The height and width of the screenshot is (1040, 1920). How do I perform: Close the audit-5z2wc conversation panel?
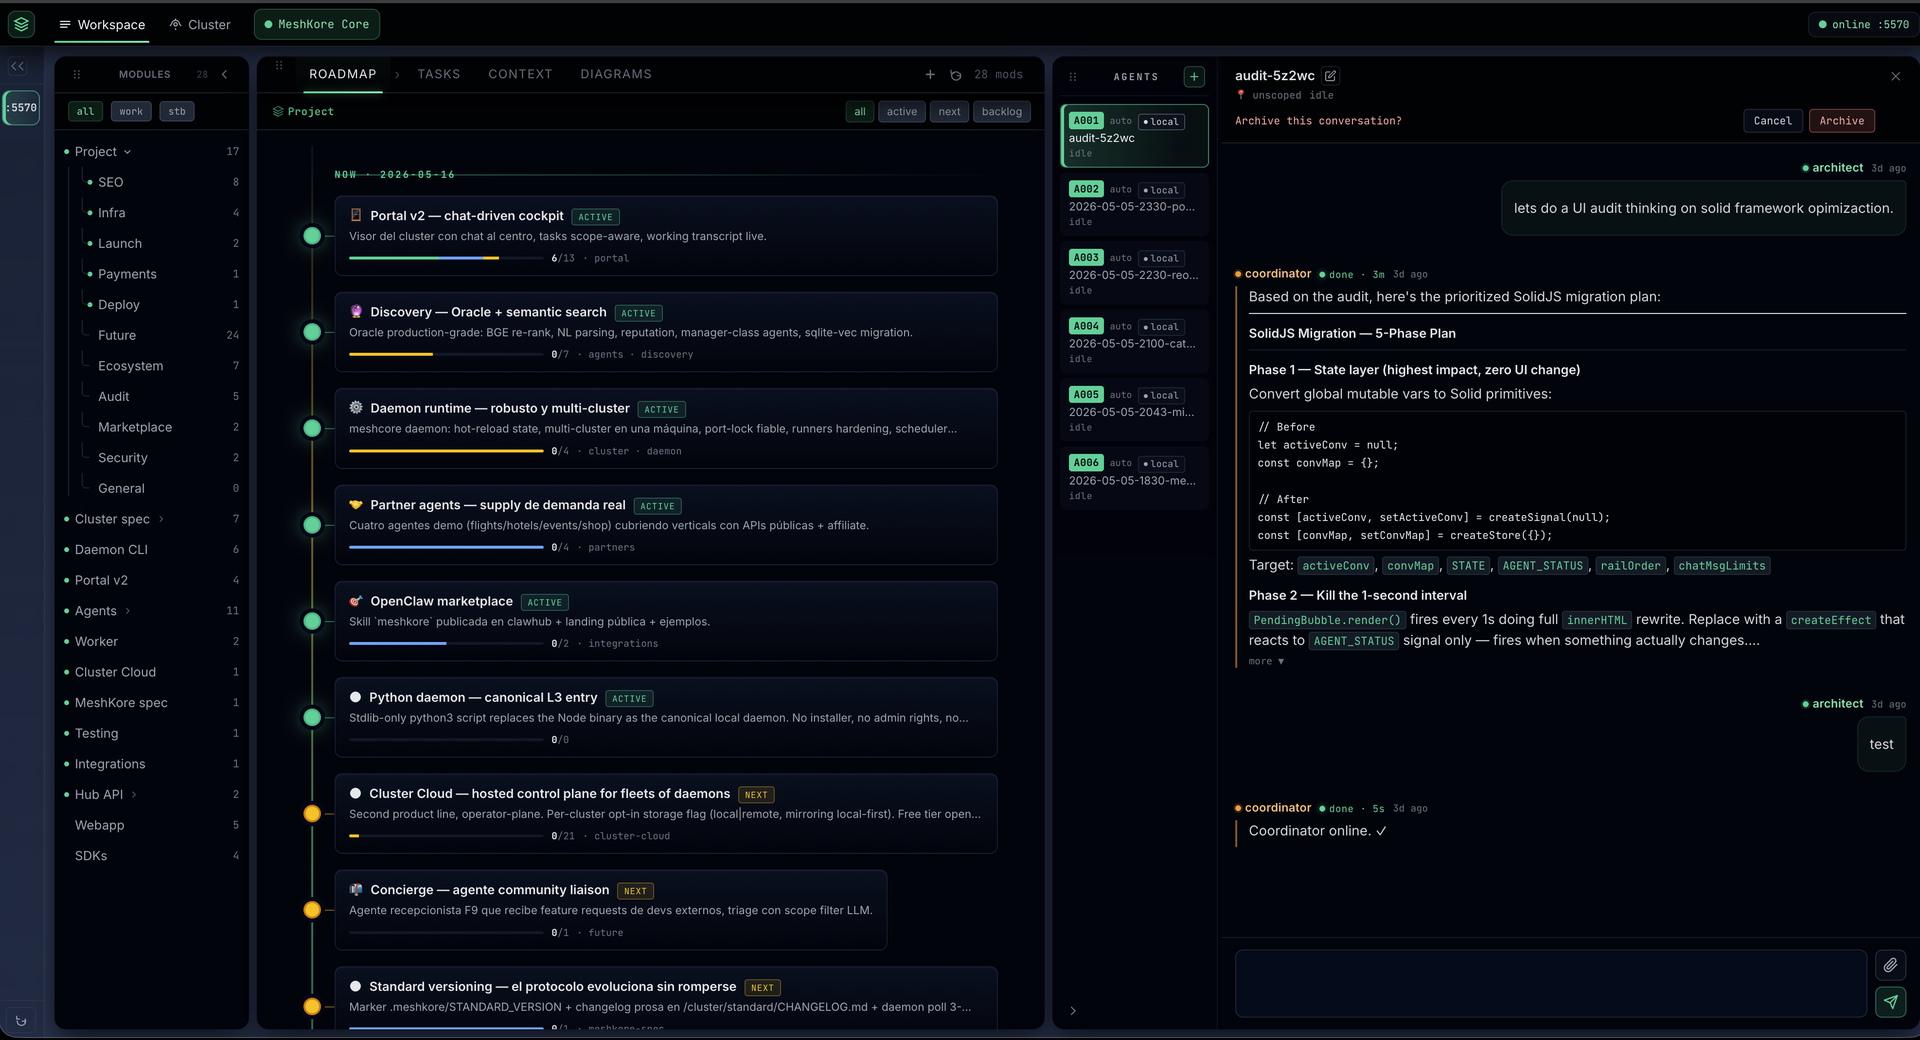click(1895, 76)
